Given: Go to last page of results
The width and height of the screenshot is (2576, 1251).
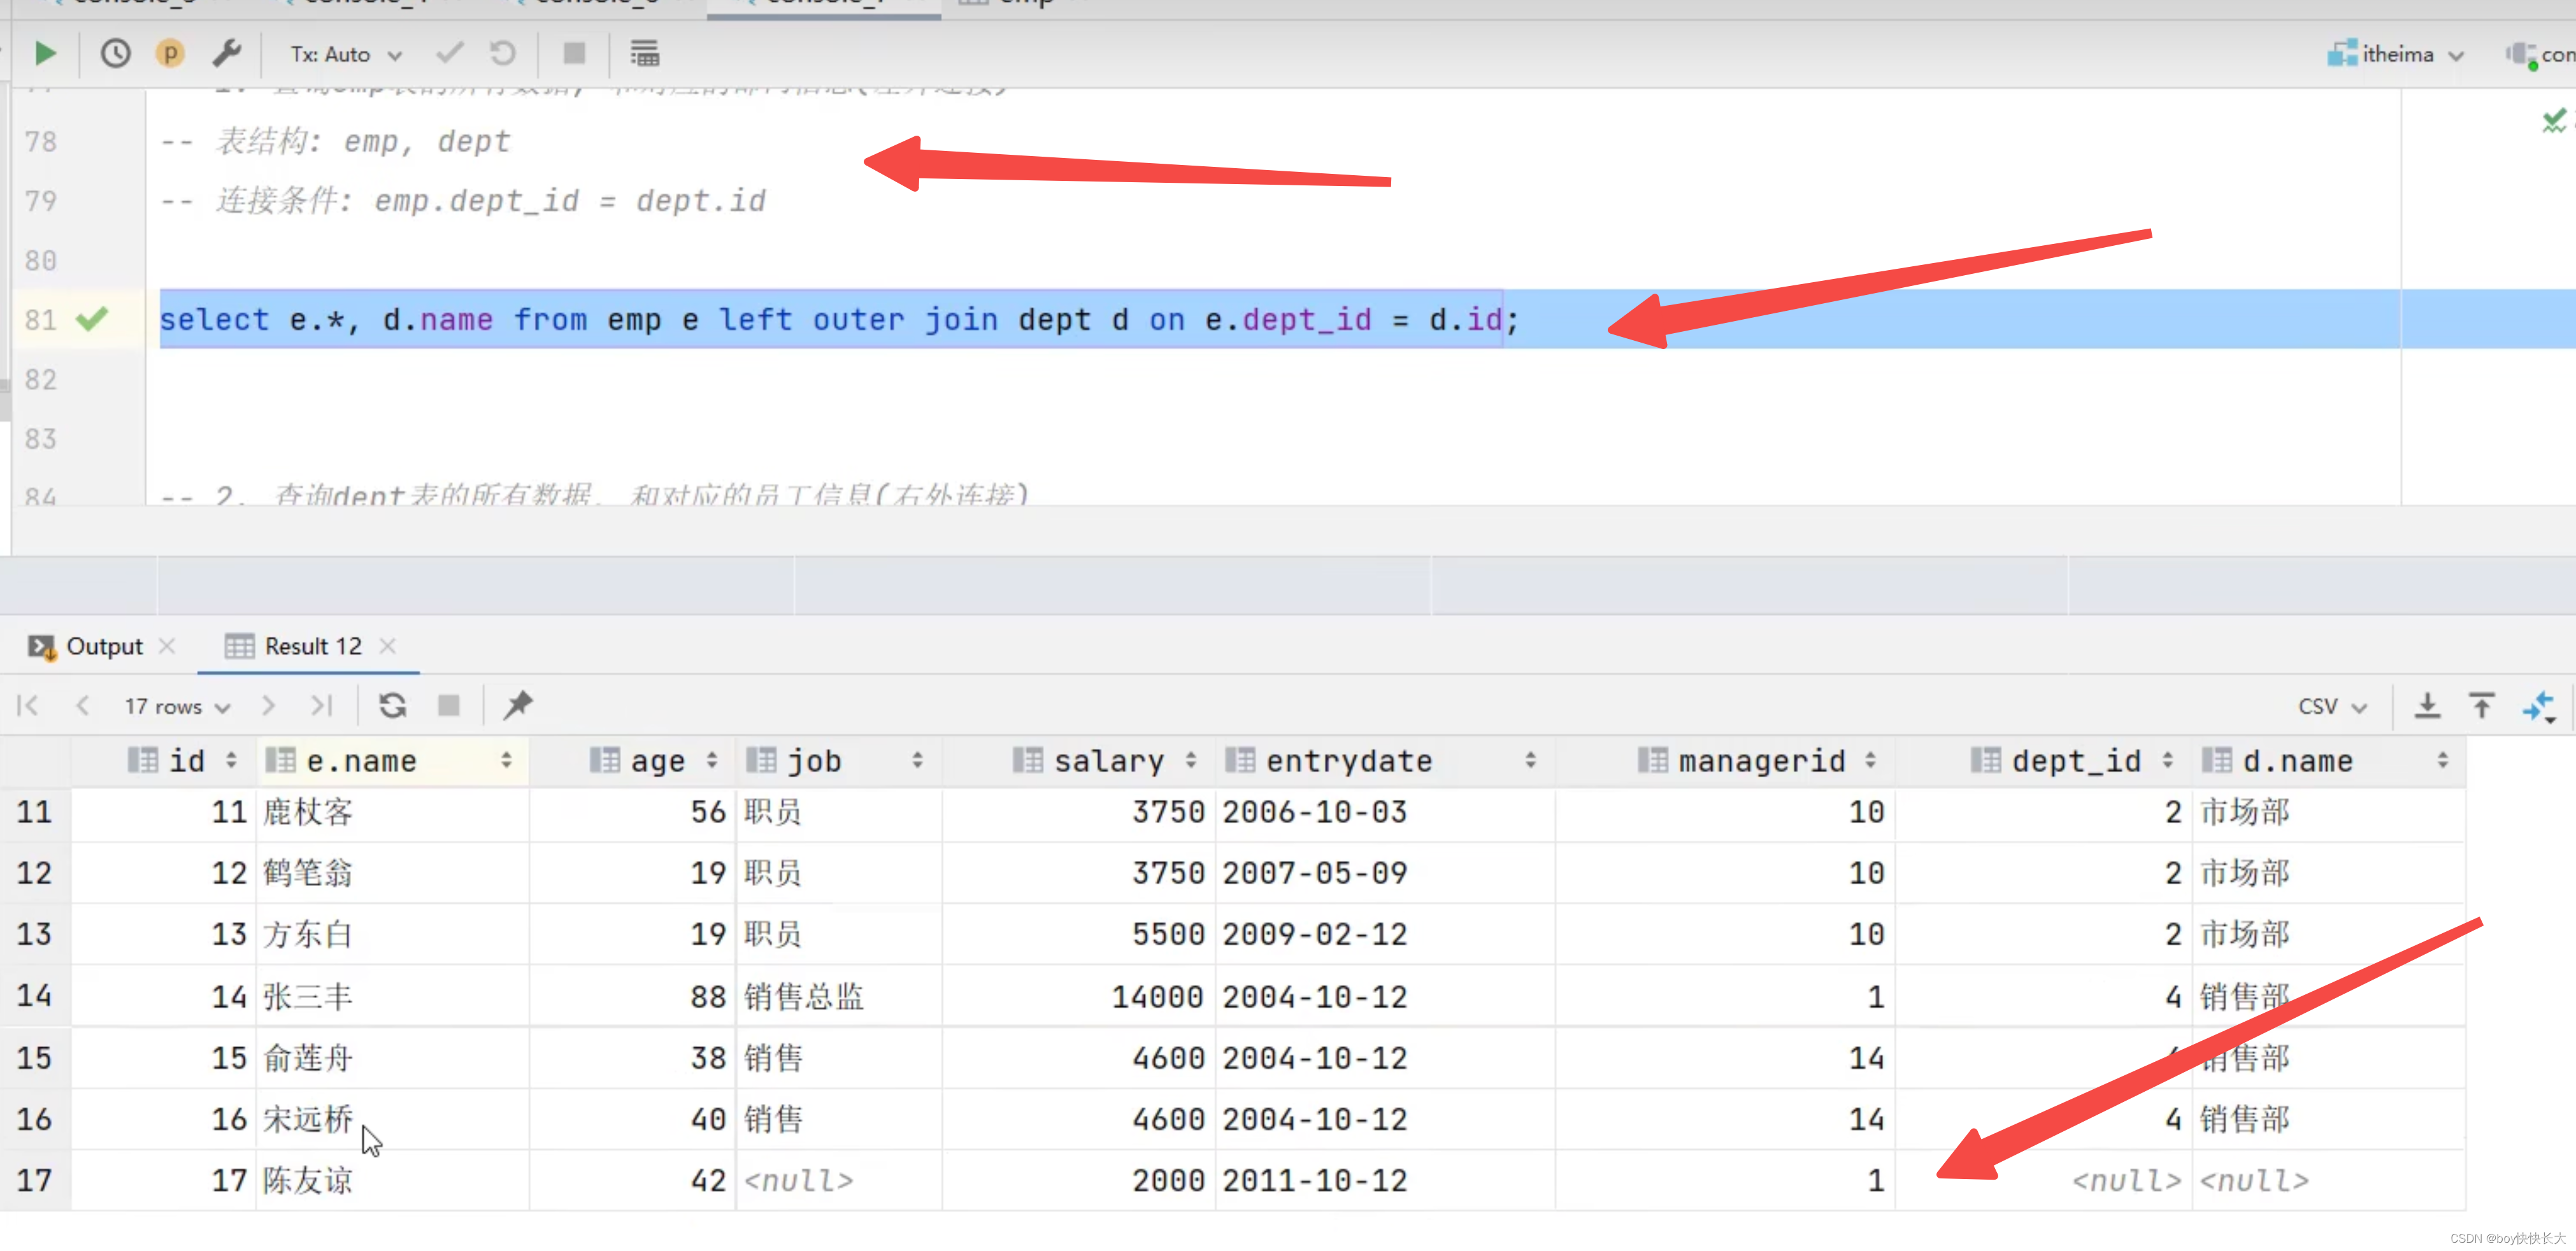Looking at the screenshot, I should [x=321, y=706].
